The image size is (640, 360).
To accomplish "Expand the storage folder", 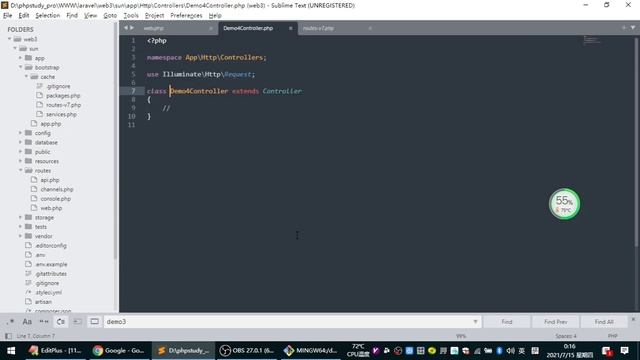I will click(20, 218).
